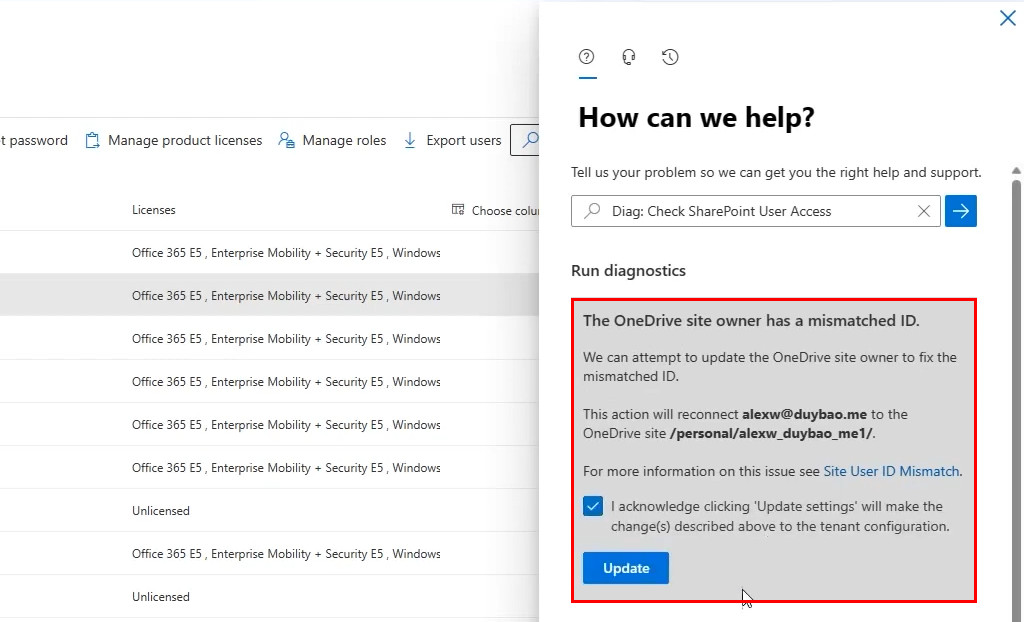The image size is (1024, 622).
Task: Close the help panel
Action: tap(1008, 18)
